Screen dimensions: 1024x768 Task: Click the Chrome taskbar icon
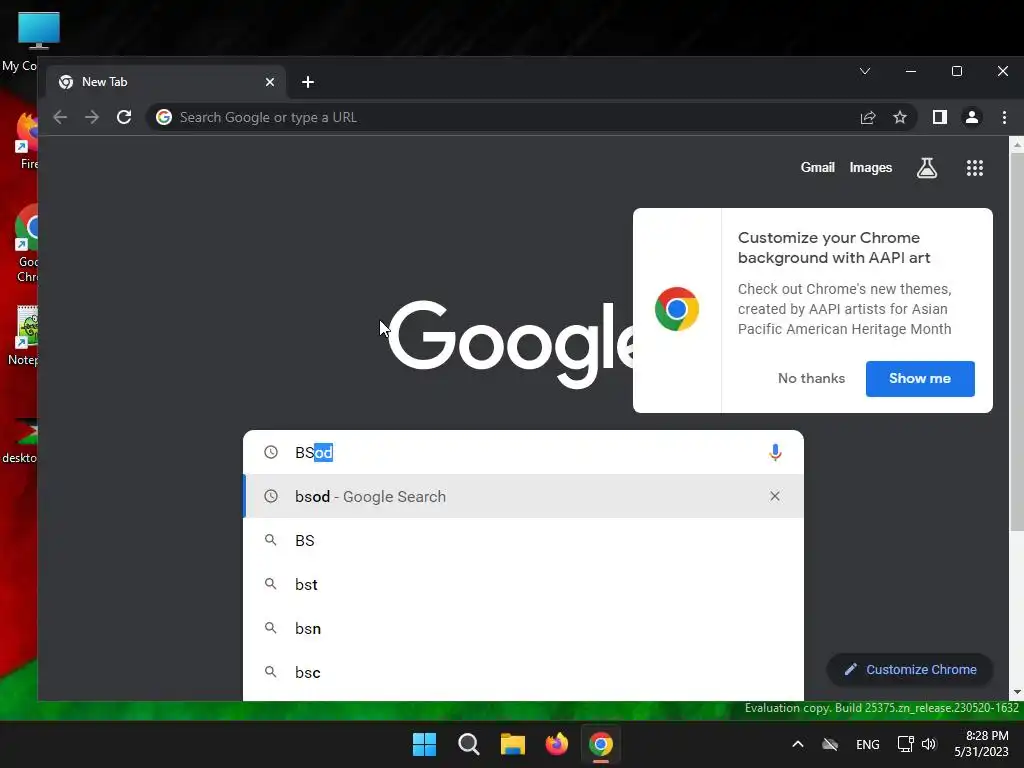pyautogui.click(x=601, y=744)
